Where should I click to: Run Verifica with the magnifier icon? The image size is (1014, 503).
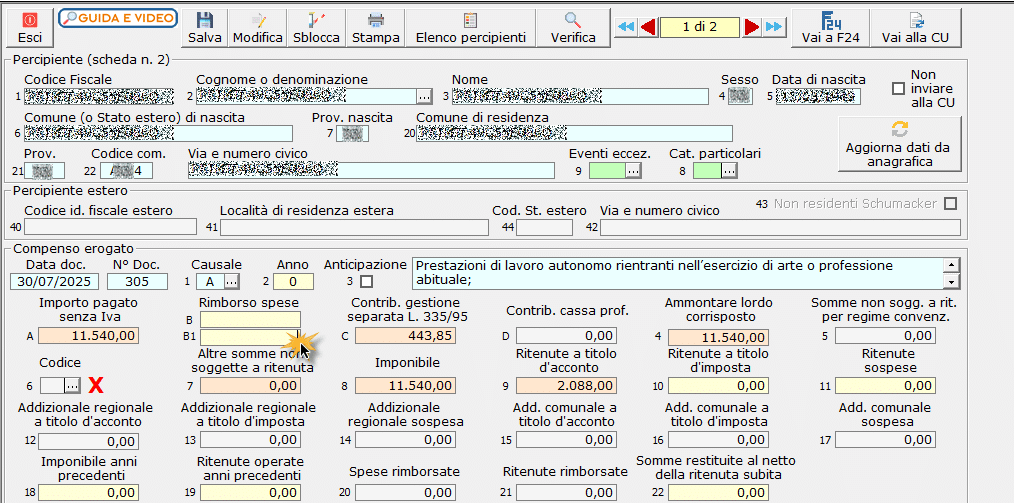(573, 20)
